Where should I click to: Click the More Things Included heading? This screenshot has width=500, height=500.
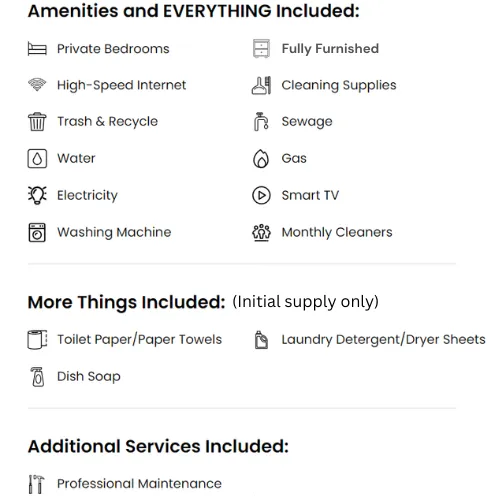[x=127, y=302]
